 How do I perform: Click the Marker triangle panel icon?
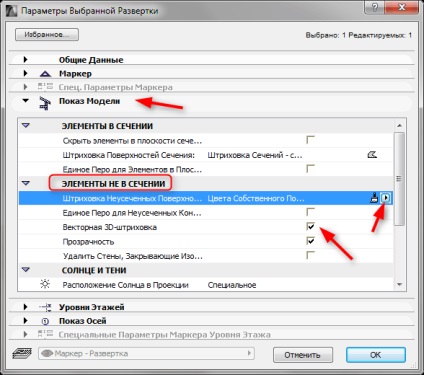pyautogui.click(x=45, y=74)
